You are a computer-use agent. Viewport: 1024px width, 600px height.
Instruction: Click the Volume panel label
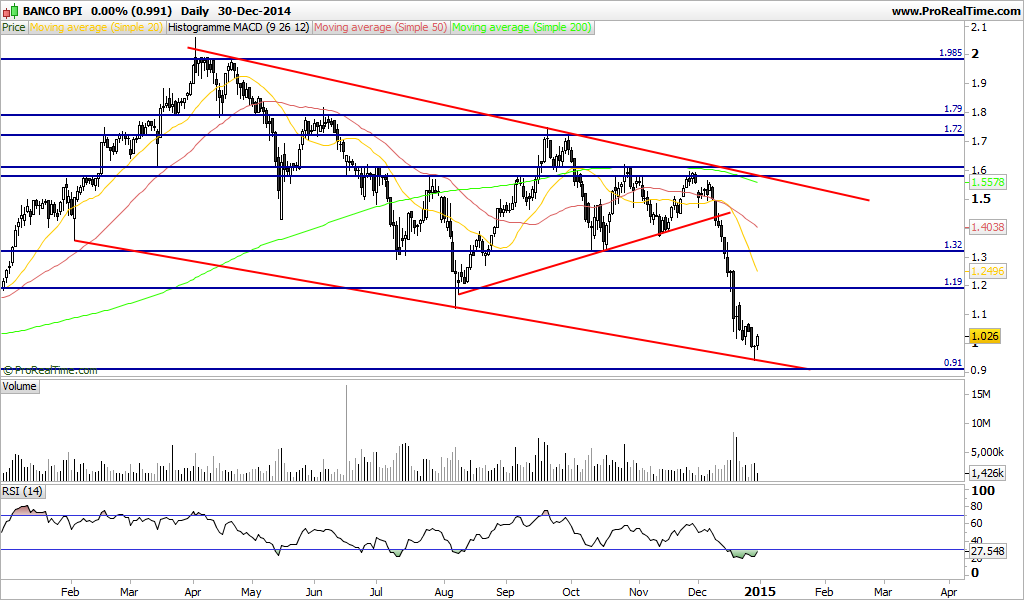[x=20, y=387]
